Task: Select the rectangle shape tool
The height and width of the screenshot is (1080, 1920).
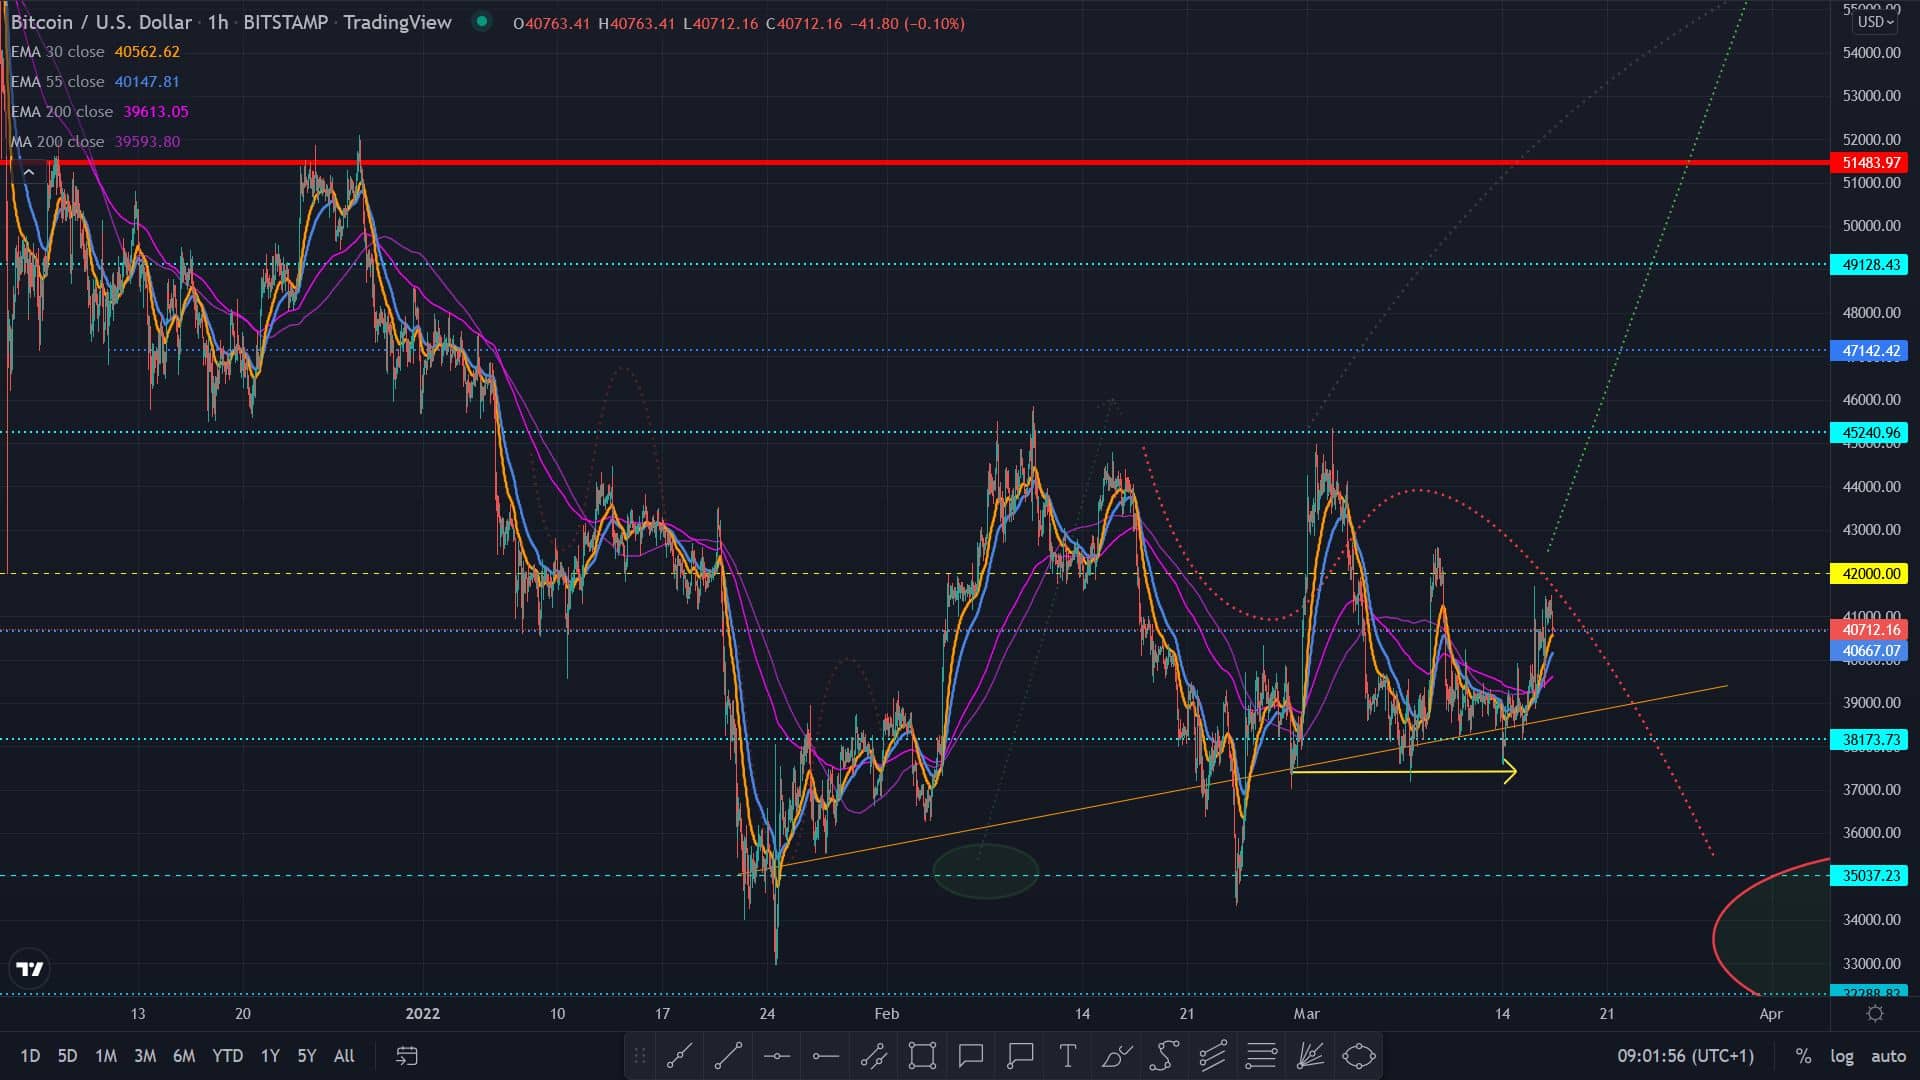Action: 922,1055
